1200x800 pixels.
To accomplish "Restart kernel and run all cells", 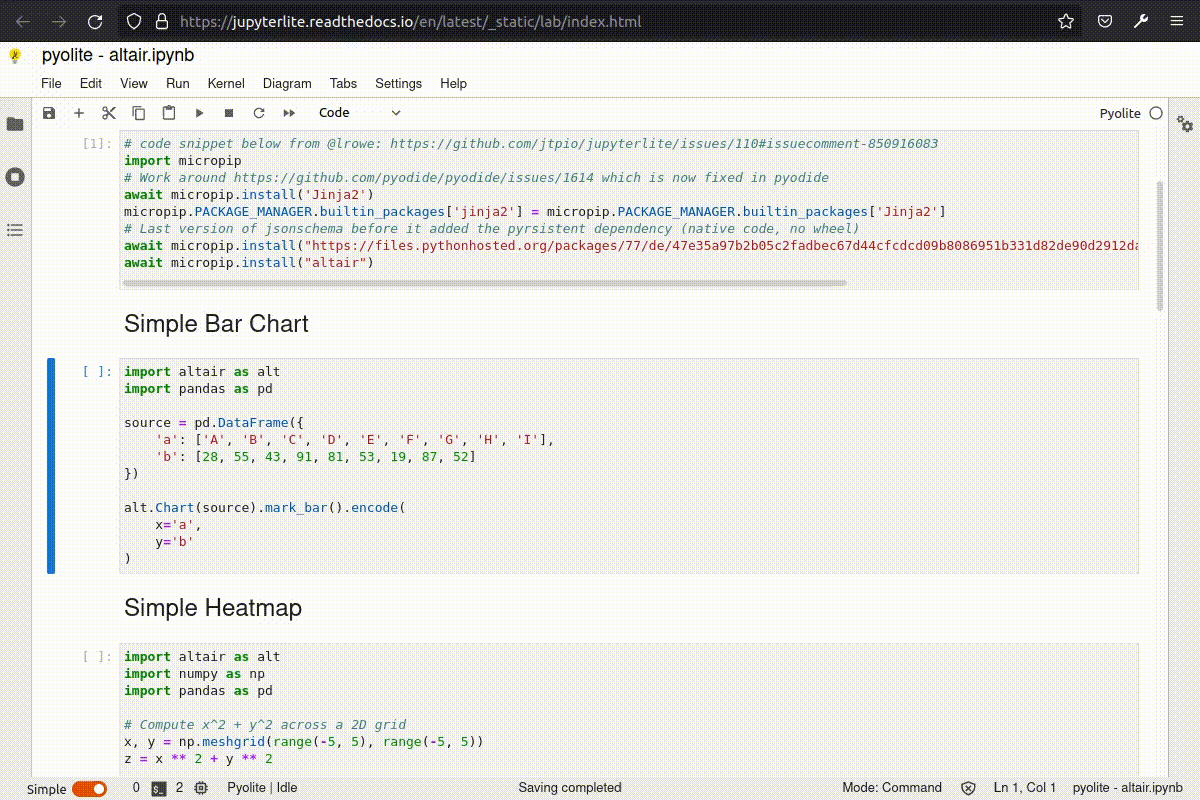I will (289, 113).
